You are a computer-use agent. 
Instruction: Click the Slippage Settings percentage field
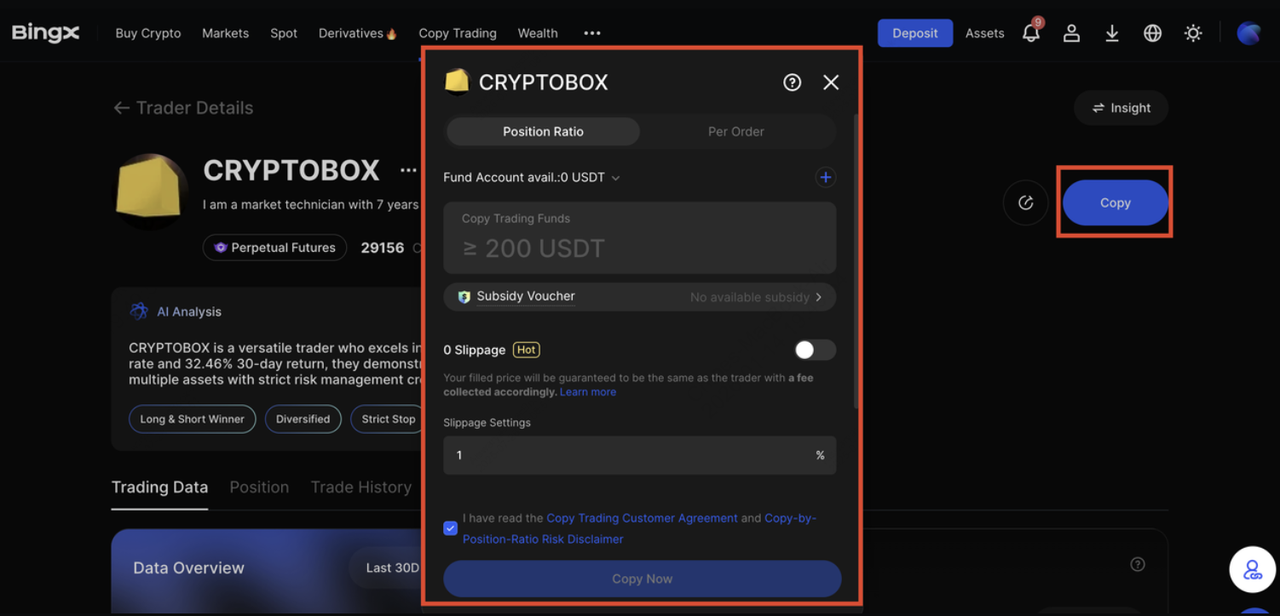[x=630, y=455]
